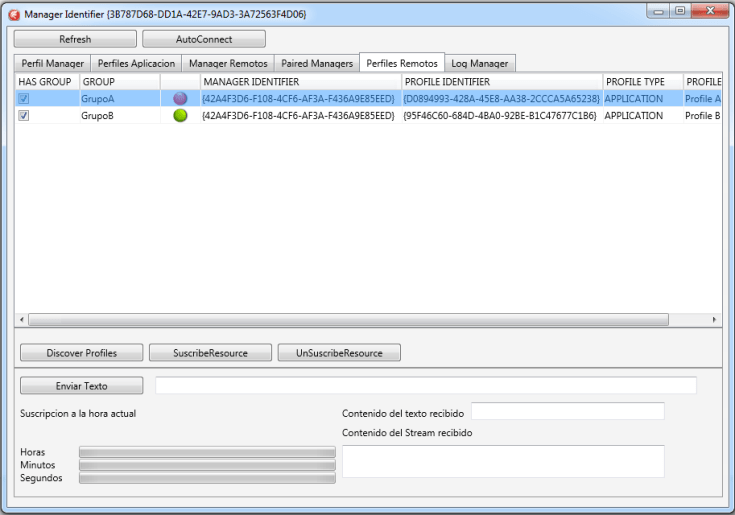This screenshot has width=735, height=515.
Task: Toggle the HAS GROUP checkbox for GrupoA
Action: (x=24, y=99)
